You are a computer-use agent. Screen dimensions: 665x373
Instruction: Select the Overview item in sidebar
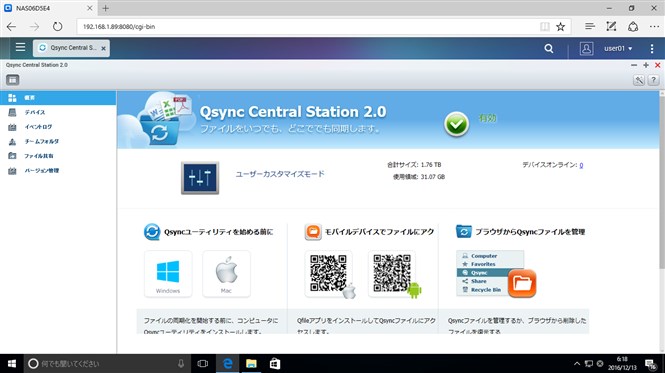(x=58, y=98)
